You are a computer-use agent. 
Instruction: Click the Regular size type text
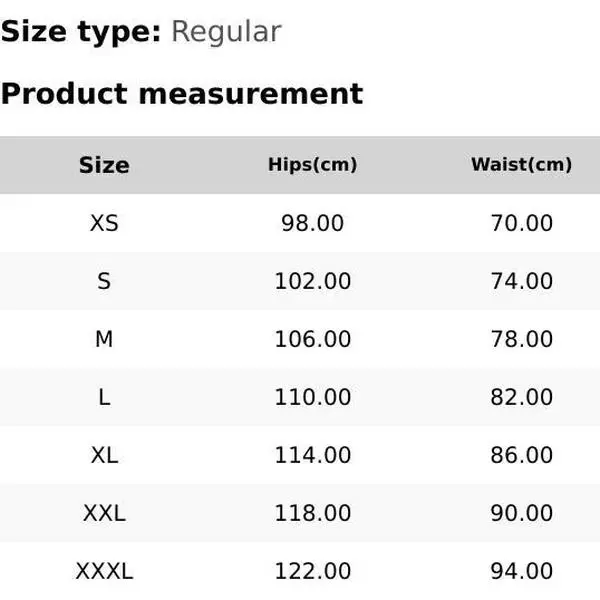click(225, 32)
